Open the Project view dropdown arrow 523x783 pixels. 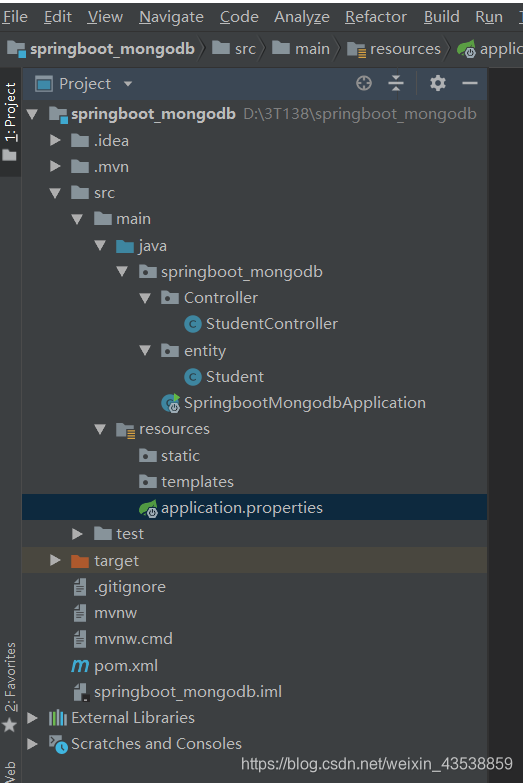pos(128,84)
